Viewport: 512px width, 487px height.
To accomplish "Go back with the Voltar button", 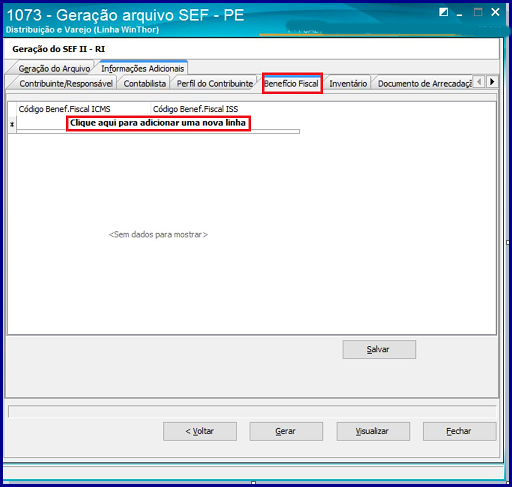I will [x=200, y=431].
